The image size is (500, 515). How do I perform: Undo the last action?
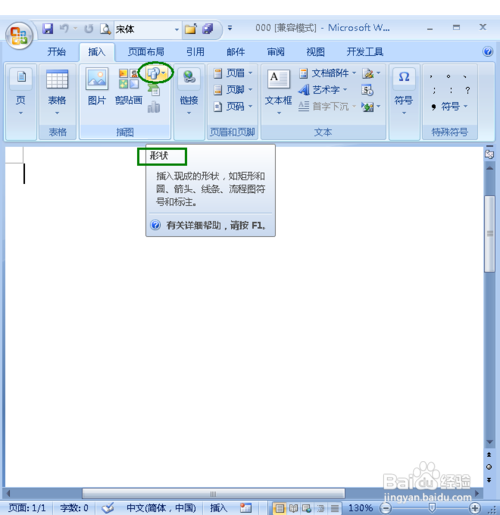point(64,29)
